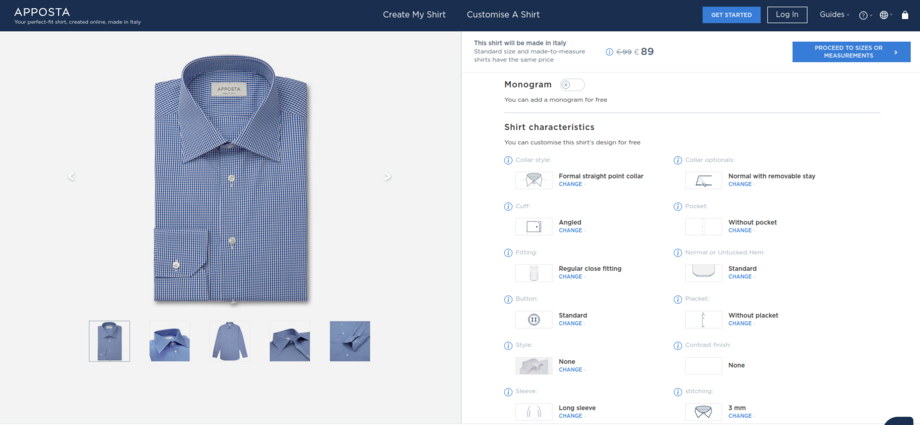Click the Get Started button

[x=730, y=15]
